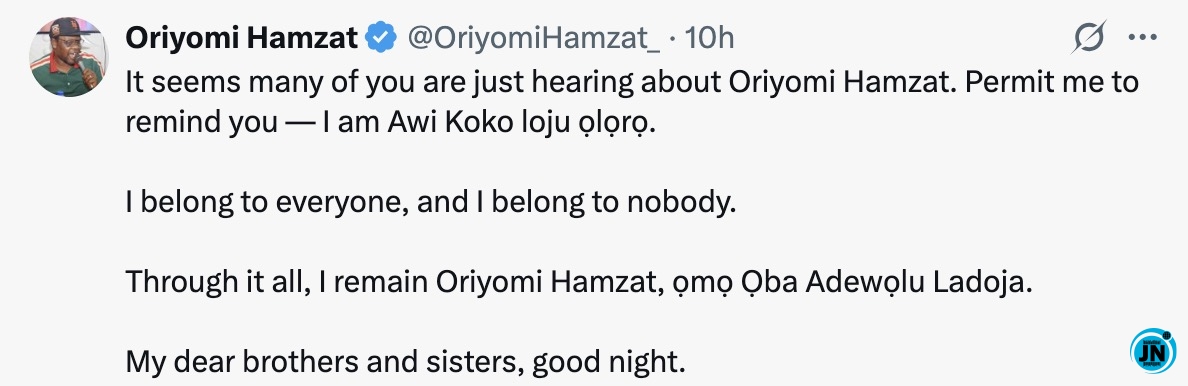The width and height of the screenshot is (1188, 386).
Task: Click the JN watermark logo
Action: (x=1152, y=351)
